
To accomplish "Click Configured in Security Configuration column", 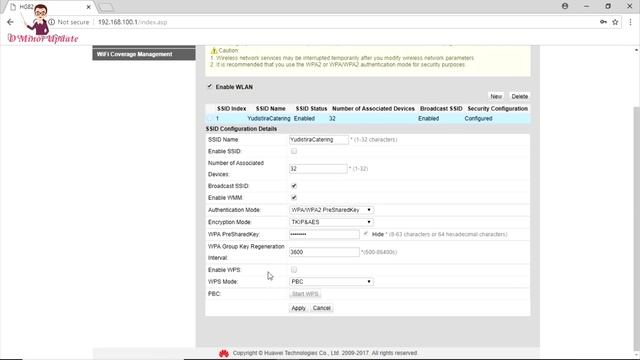I will [x=478, y=118].
